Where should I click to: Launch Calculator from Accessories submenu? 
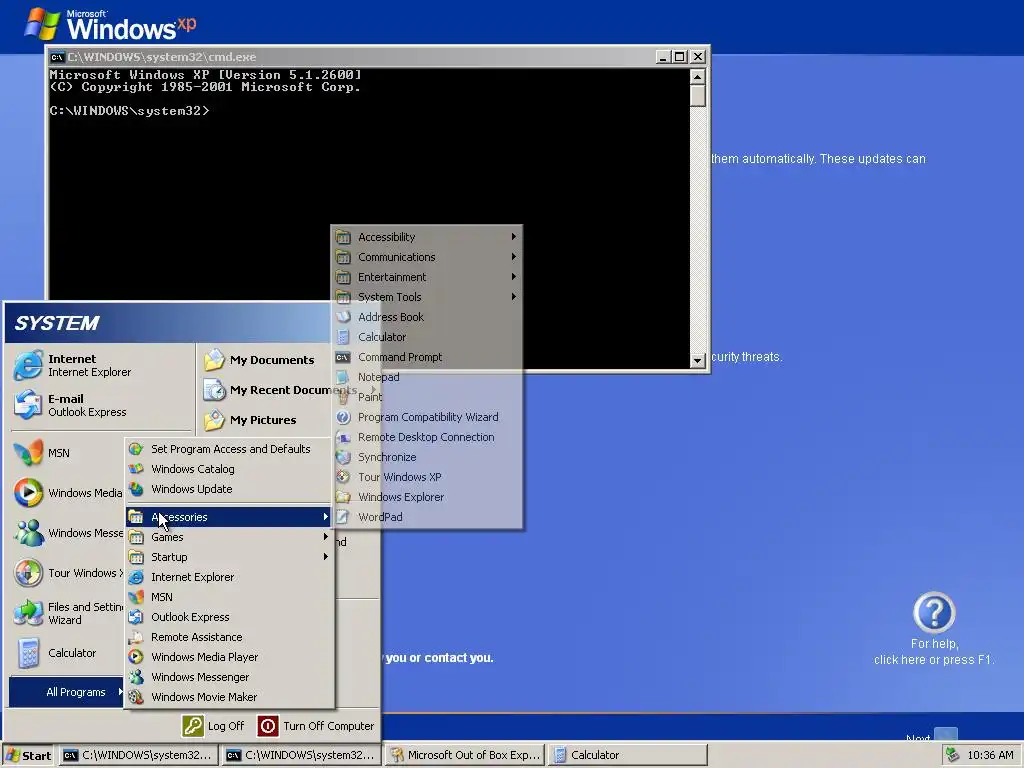tap(427, 337)
